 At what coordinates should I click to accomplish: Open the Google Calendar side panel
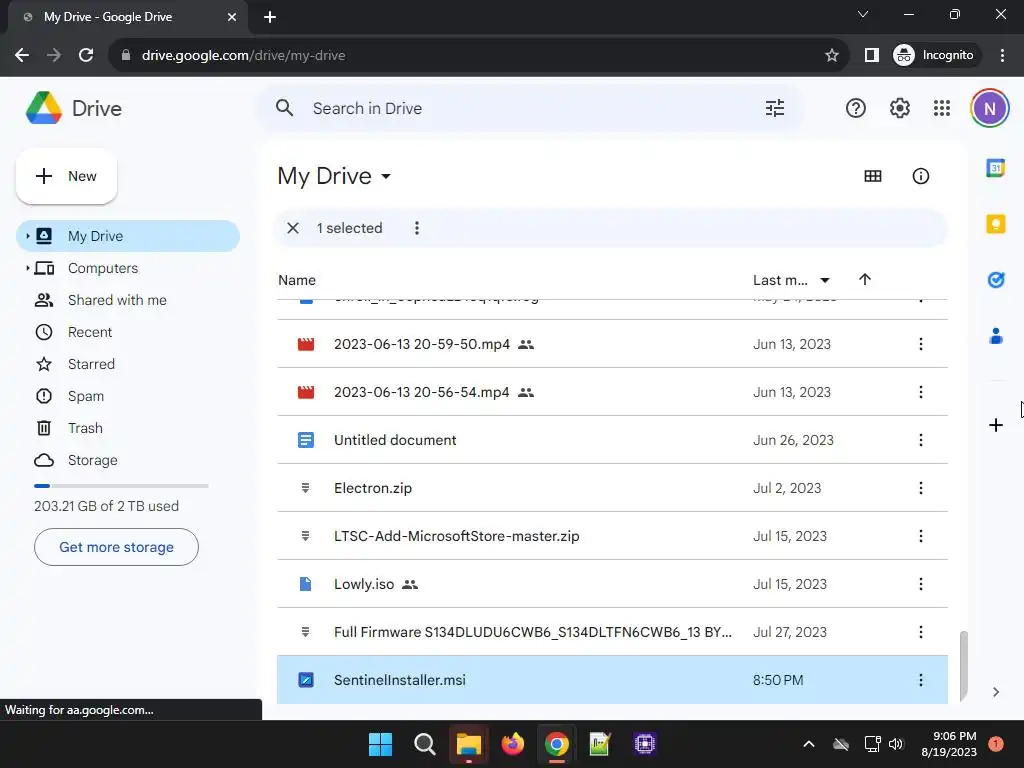point(995,168)
